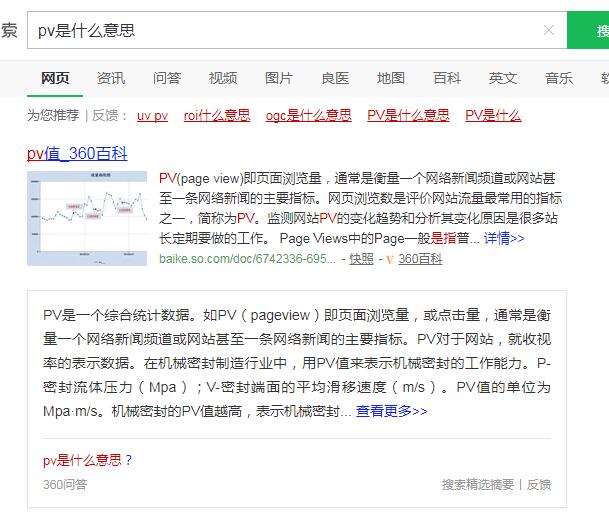Expand the baike summary via 详情>>
This screenshot has width=609, height=520.
click(504, 238)
